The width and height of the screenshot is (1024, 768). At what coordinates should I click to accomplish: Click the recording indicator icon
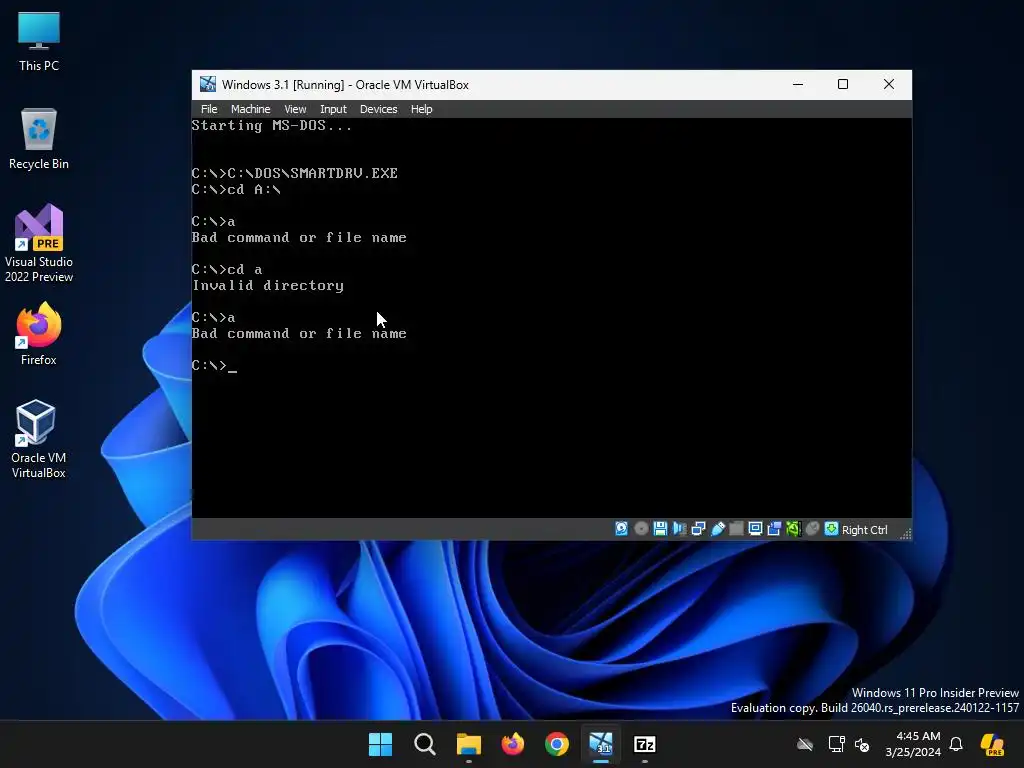775,529
